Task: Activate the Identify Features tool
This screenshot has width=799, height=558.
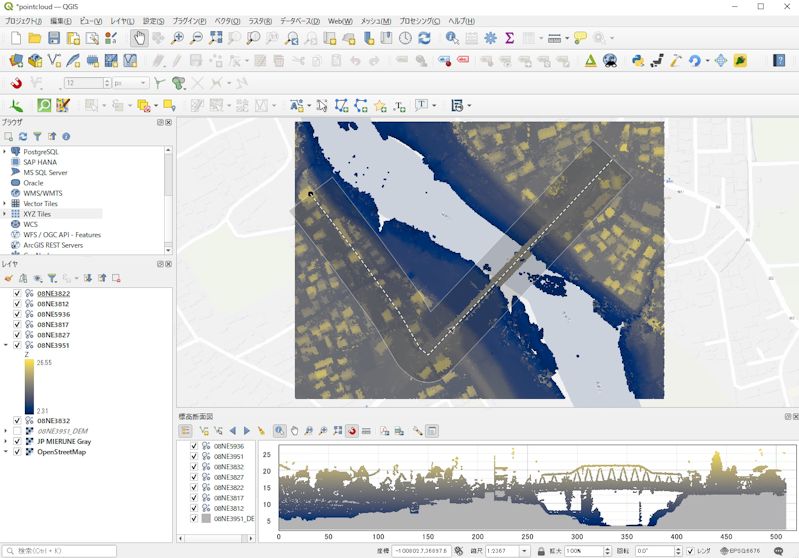Action: pos(452,38)
